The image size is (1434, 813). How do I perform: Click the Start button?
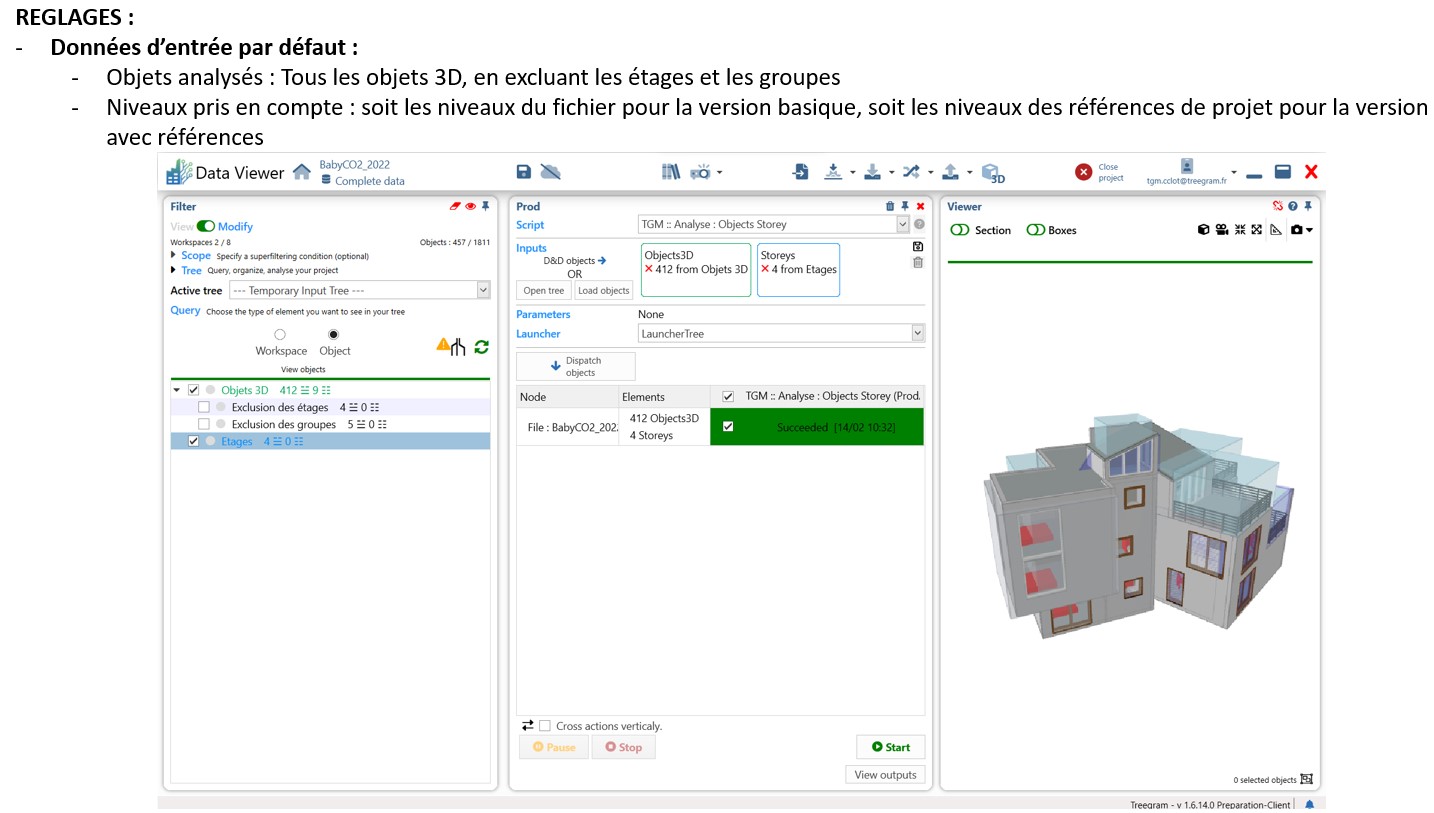point(890,747)
